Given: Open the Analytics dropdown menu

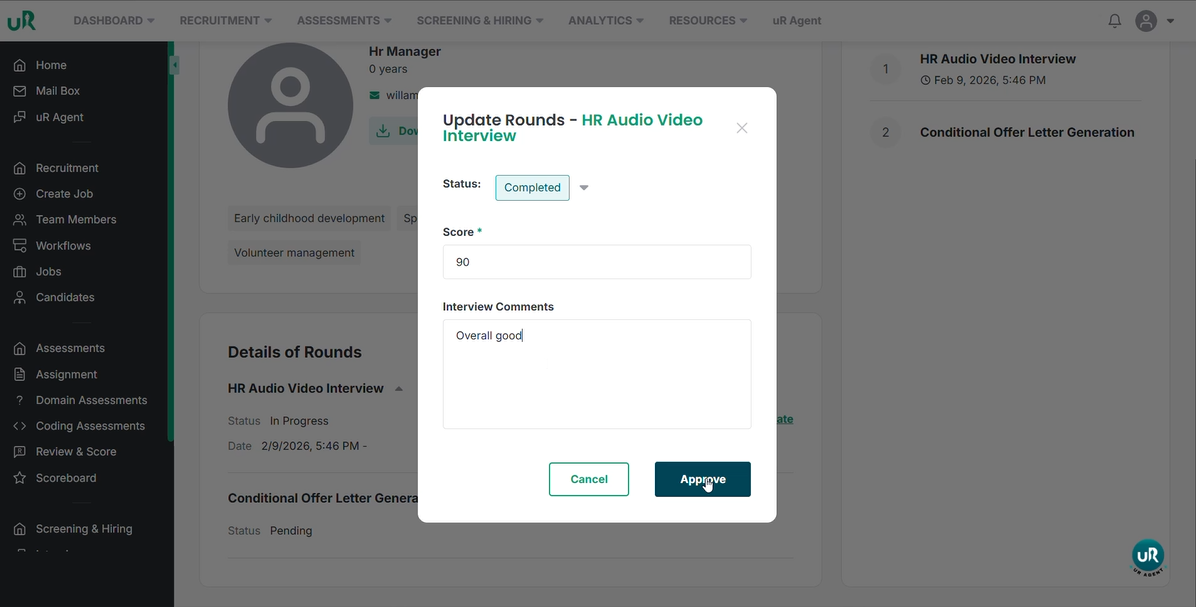Looking at the screenshot, I should 605,21.
